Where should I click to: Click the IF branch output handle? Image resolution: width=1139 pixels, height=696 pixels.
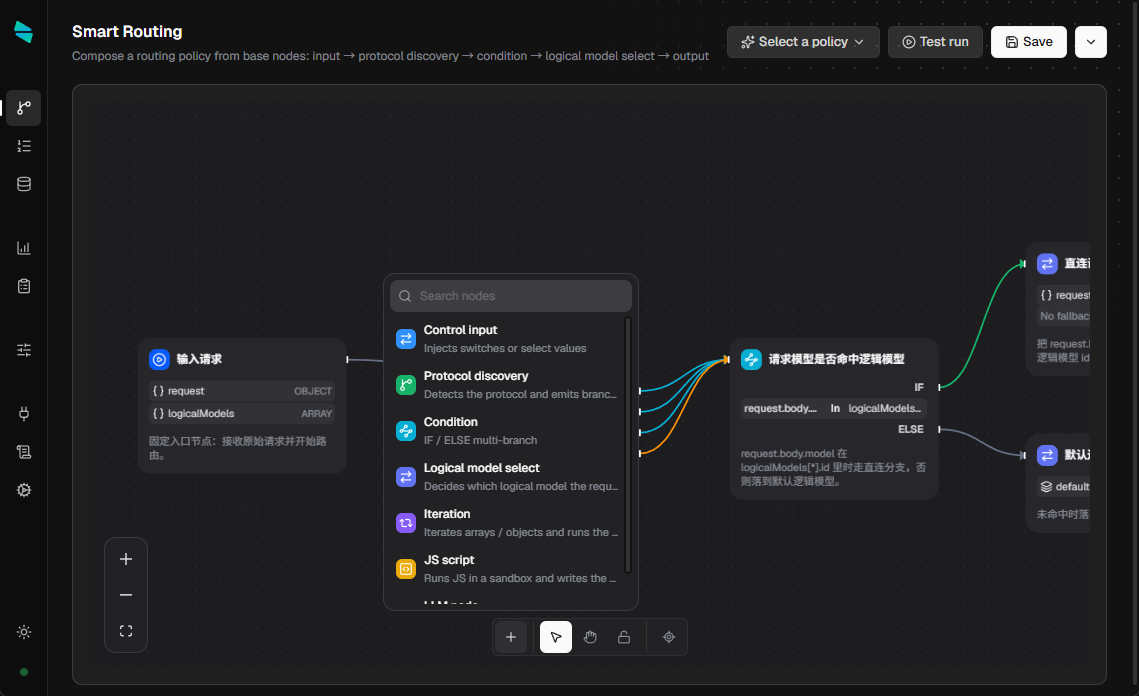(x=939, y=387)
